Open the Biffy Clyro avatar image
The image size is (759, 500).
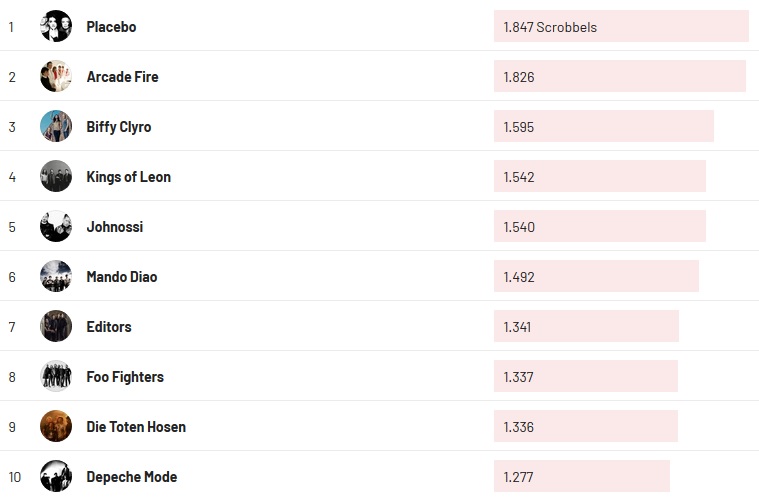[56, 126]
